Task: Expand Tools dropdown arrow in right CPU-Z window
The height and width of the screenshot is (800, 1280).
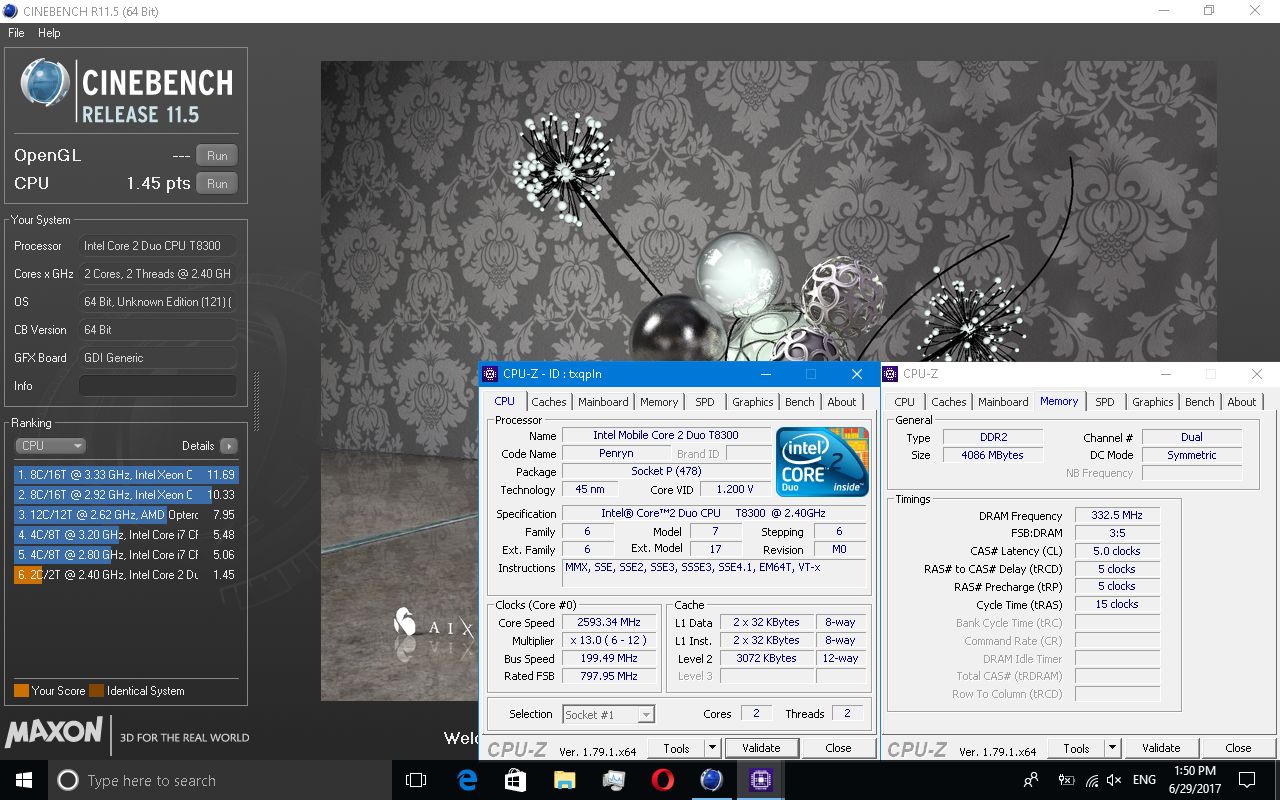Action: click(1112, 748)
